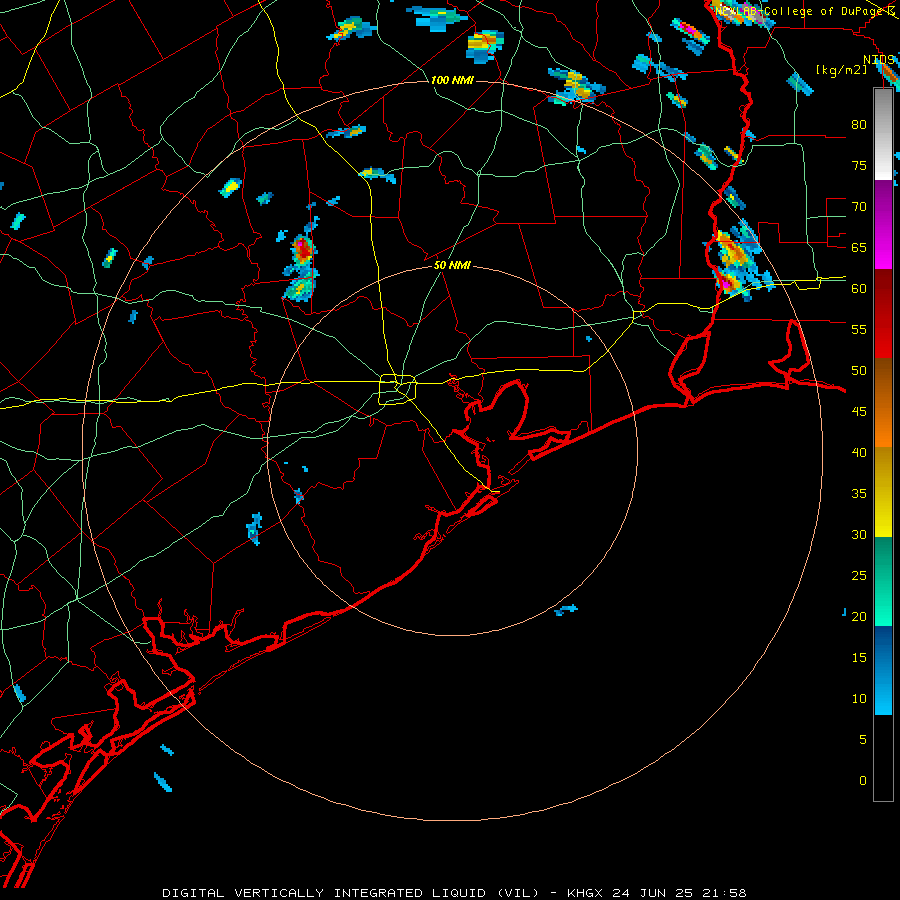Select legend value 30
Image resolution: width=900 pixels, height=900 pixels.
(x=859, y=534)
